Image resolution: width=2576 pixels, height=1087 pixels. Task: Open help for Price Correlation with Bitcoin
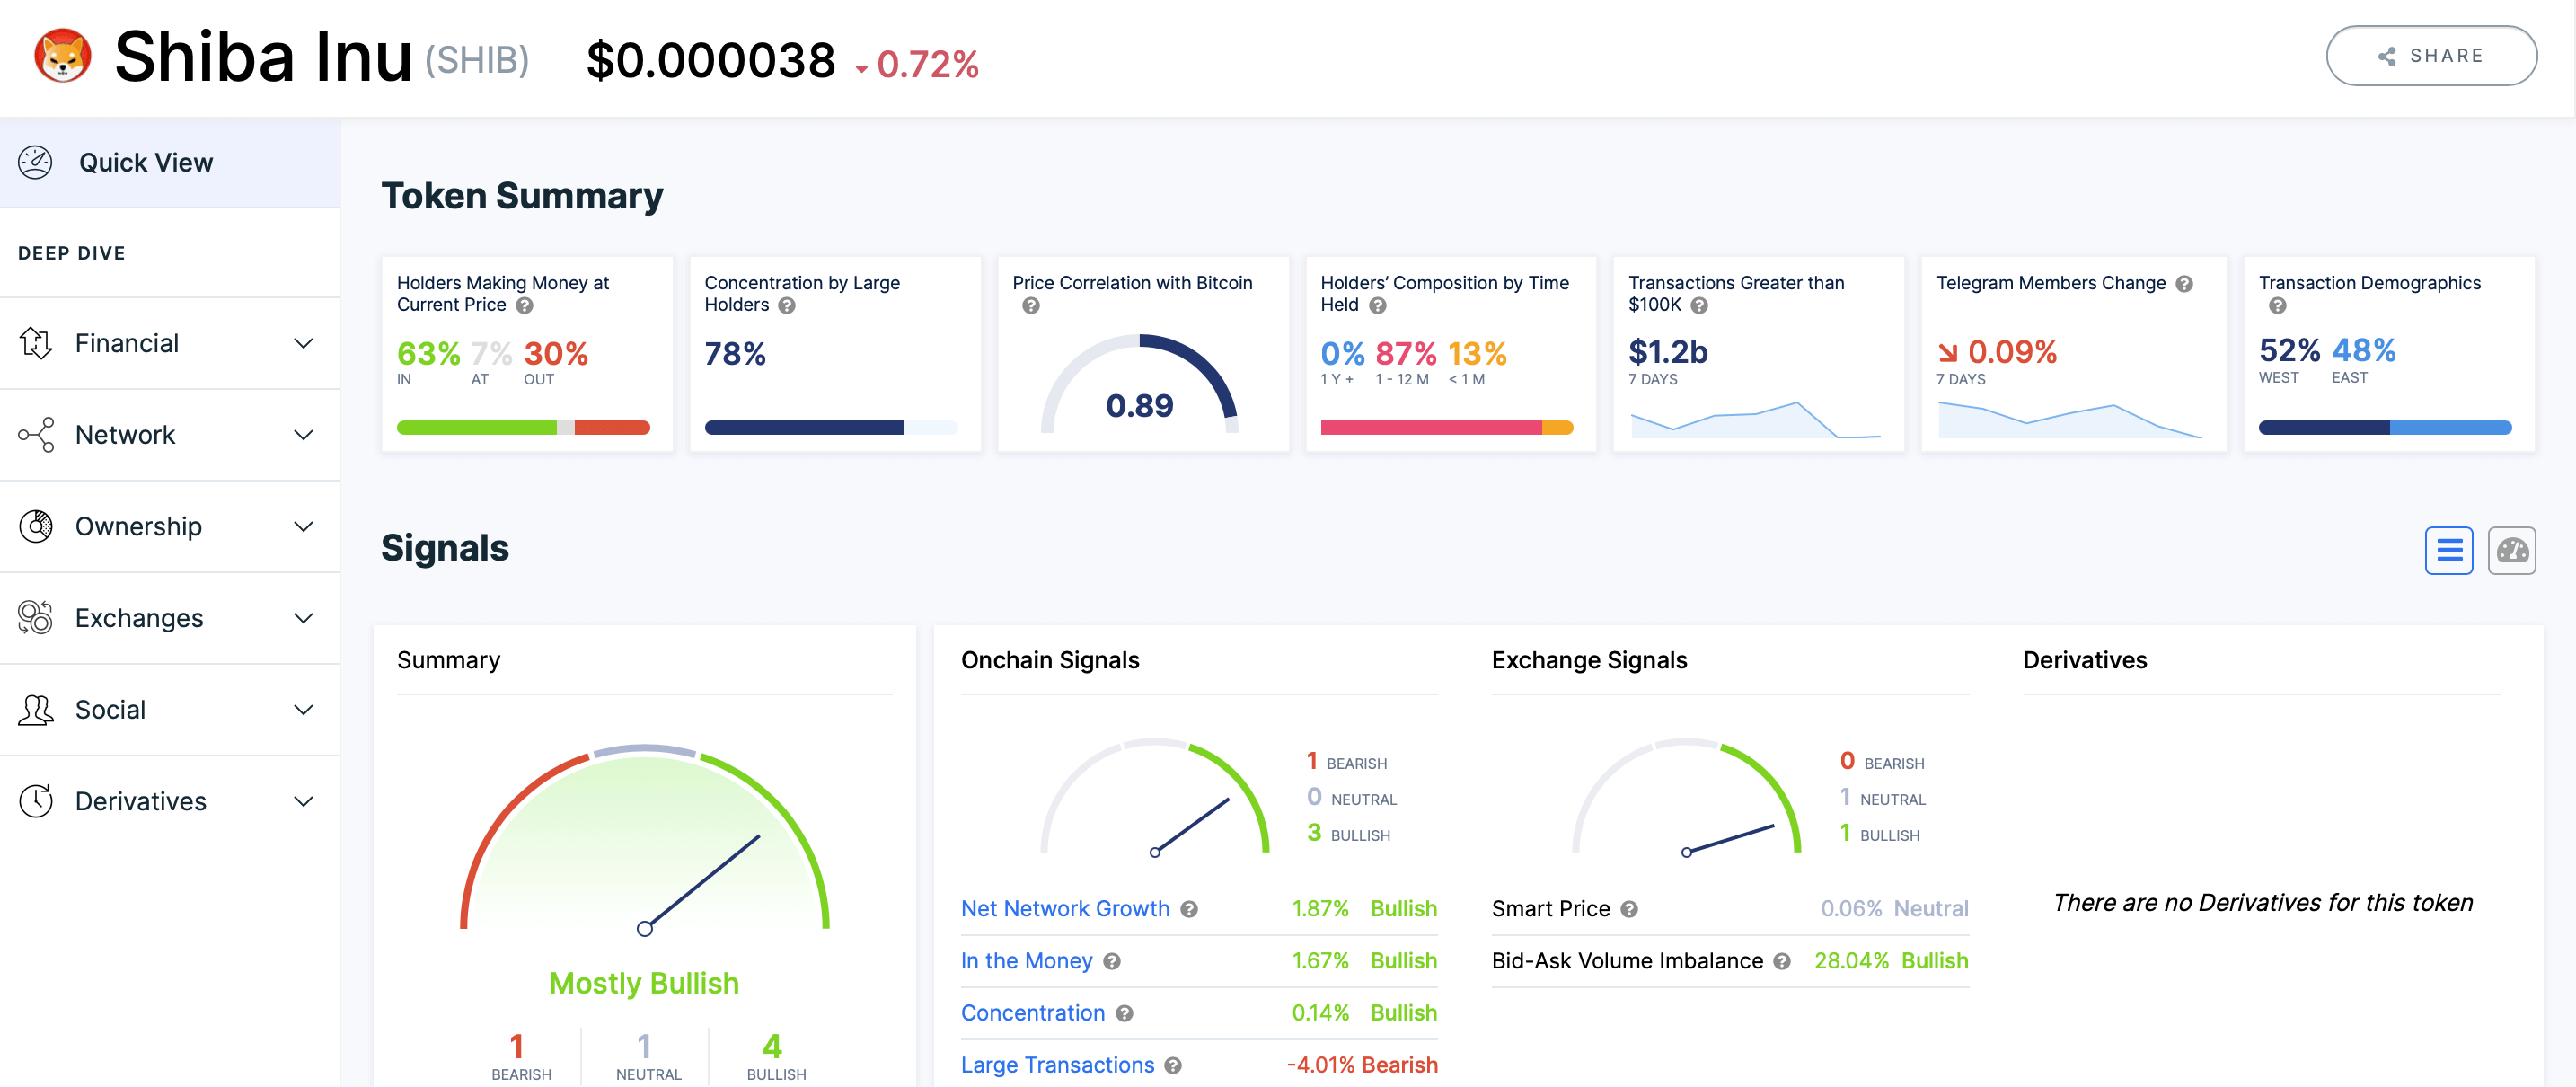(x=1031, y=306)
